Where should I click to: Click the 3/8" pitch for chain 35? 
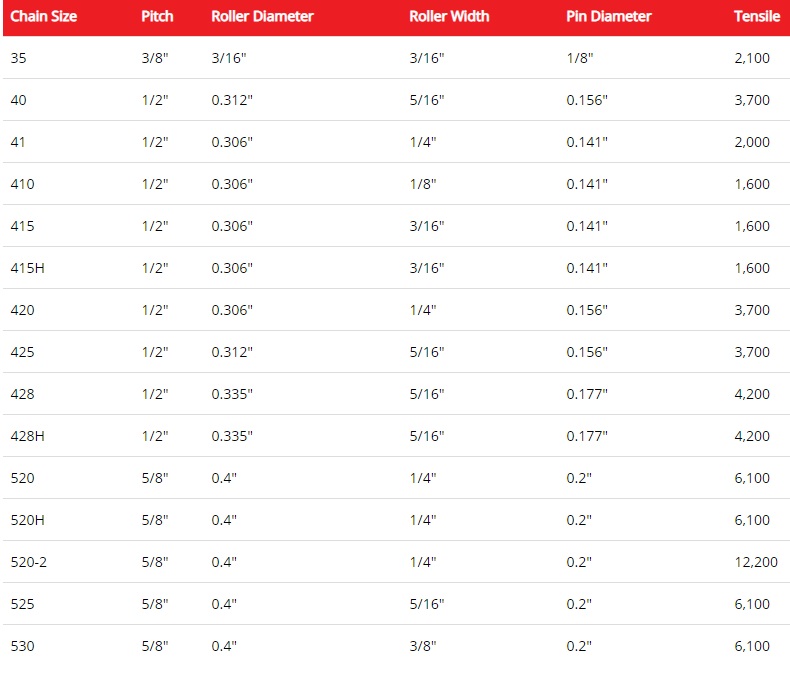click(155, 59)
